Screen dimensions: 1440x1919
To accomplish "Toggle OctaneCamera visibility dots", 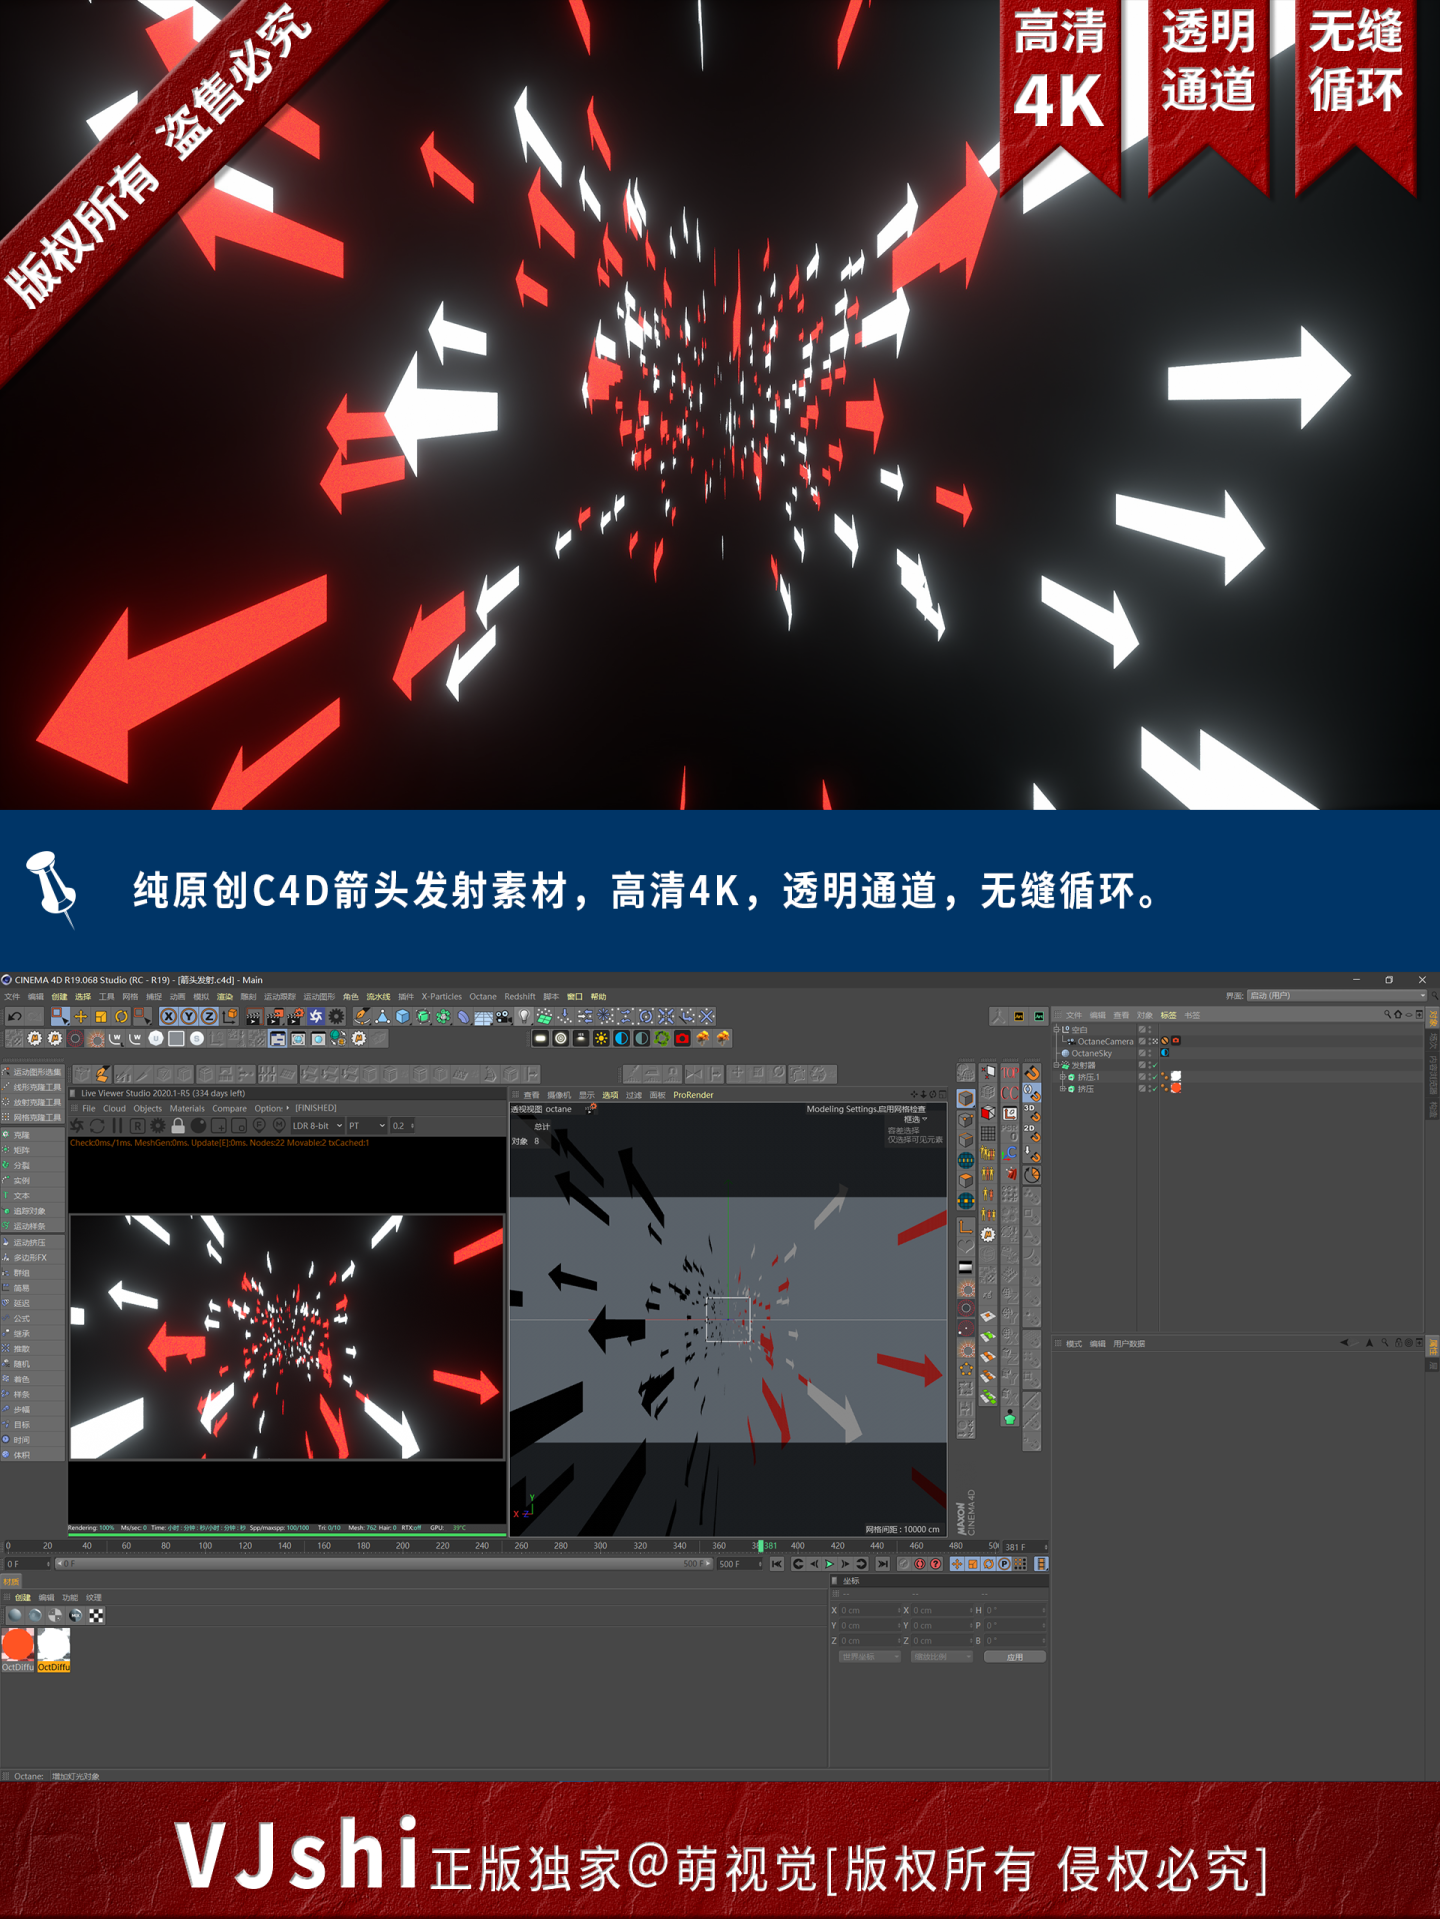I will (x=1150, y=1041).
